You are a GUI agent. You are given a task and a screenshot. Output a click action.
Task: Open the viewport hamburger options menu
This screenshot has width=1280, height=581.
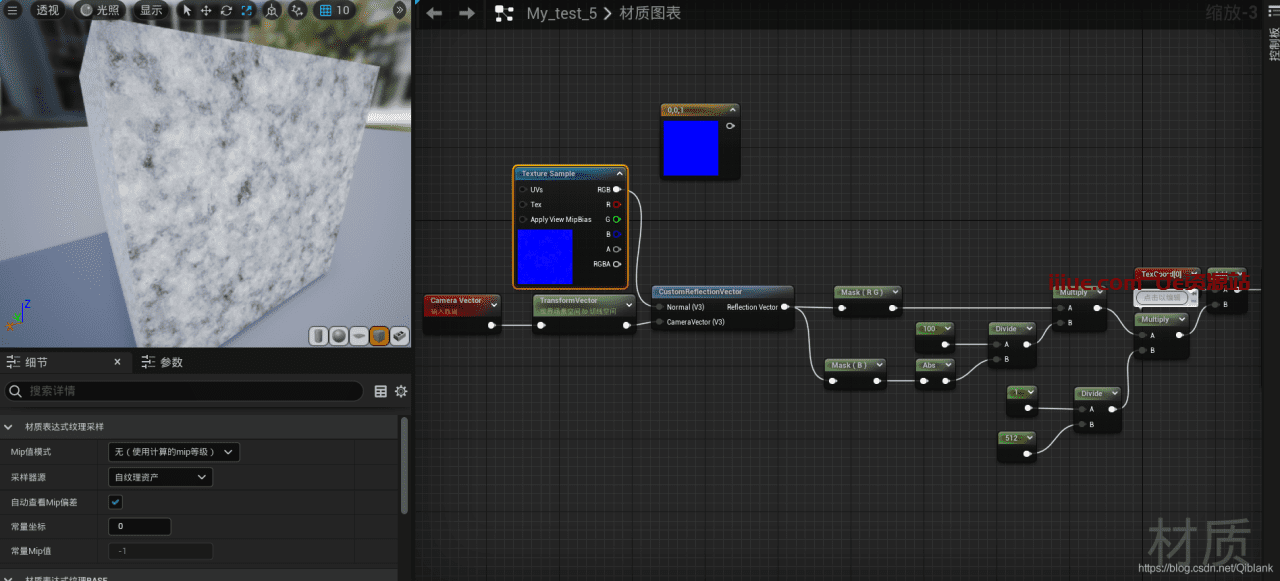coord(10,10)
